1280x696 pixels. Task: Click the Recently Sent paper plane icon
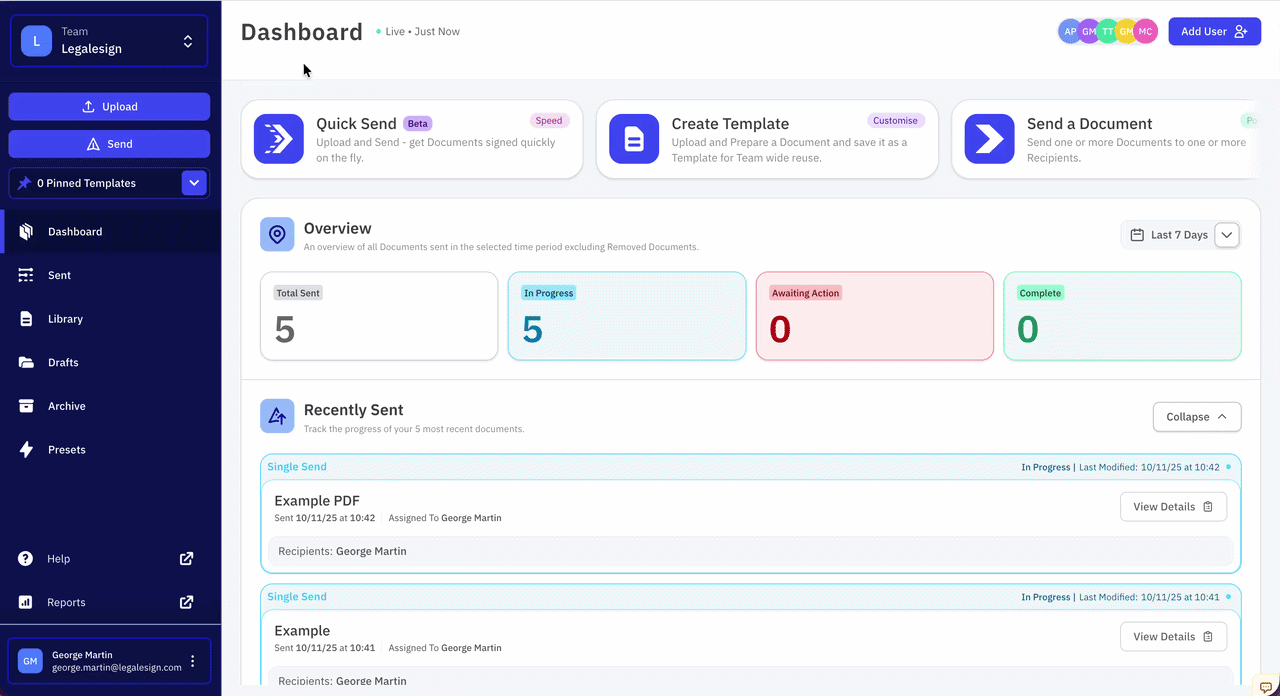click(276, 416)
